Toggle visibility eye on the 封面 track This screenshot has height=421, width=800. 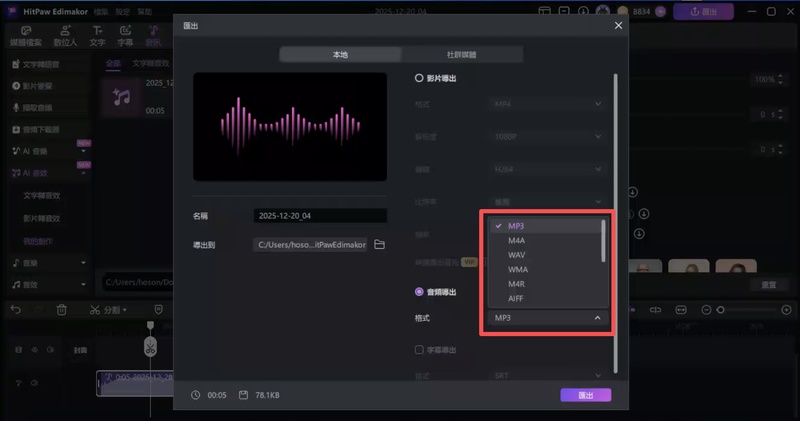point(35,350)
